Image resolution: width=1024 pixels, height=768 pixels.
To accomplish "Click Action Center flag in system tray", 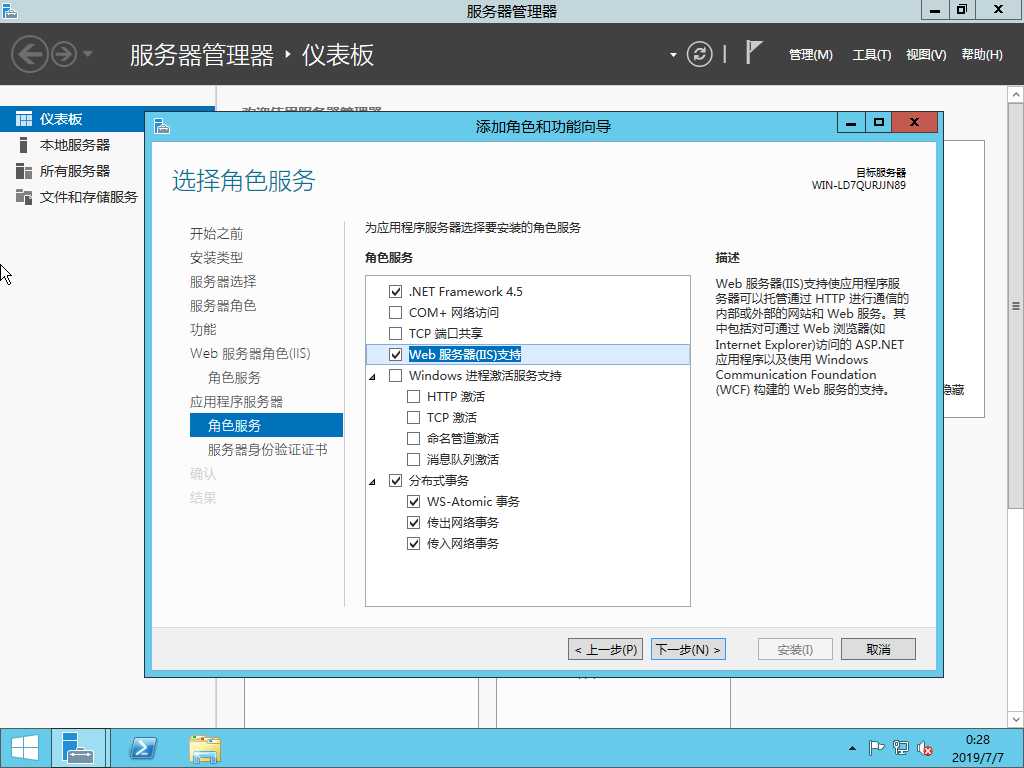I will click(x=876, y=748).
